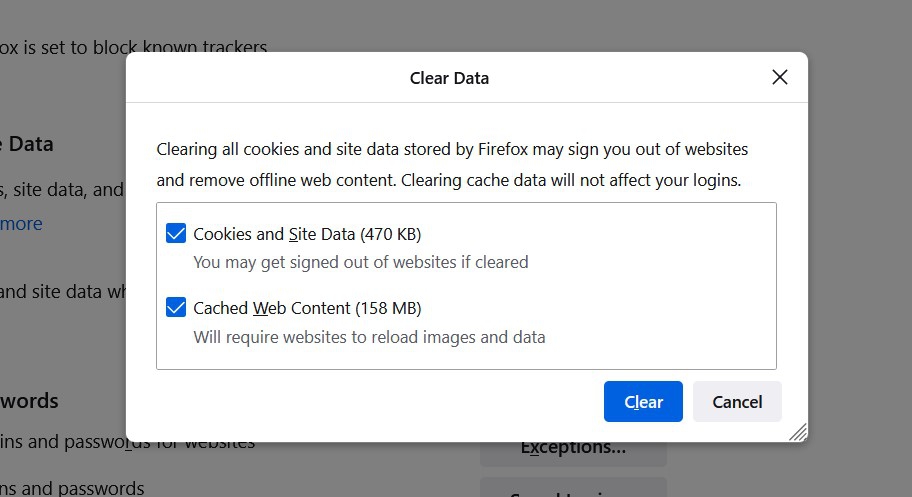Viewport: 912px width, 497px height.
Task: Open the Exceptions button behind the dialog
Action: 573,449
